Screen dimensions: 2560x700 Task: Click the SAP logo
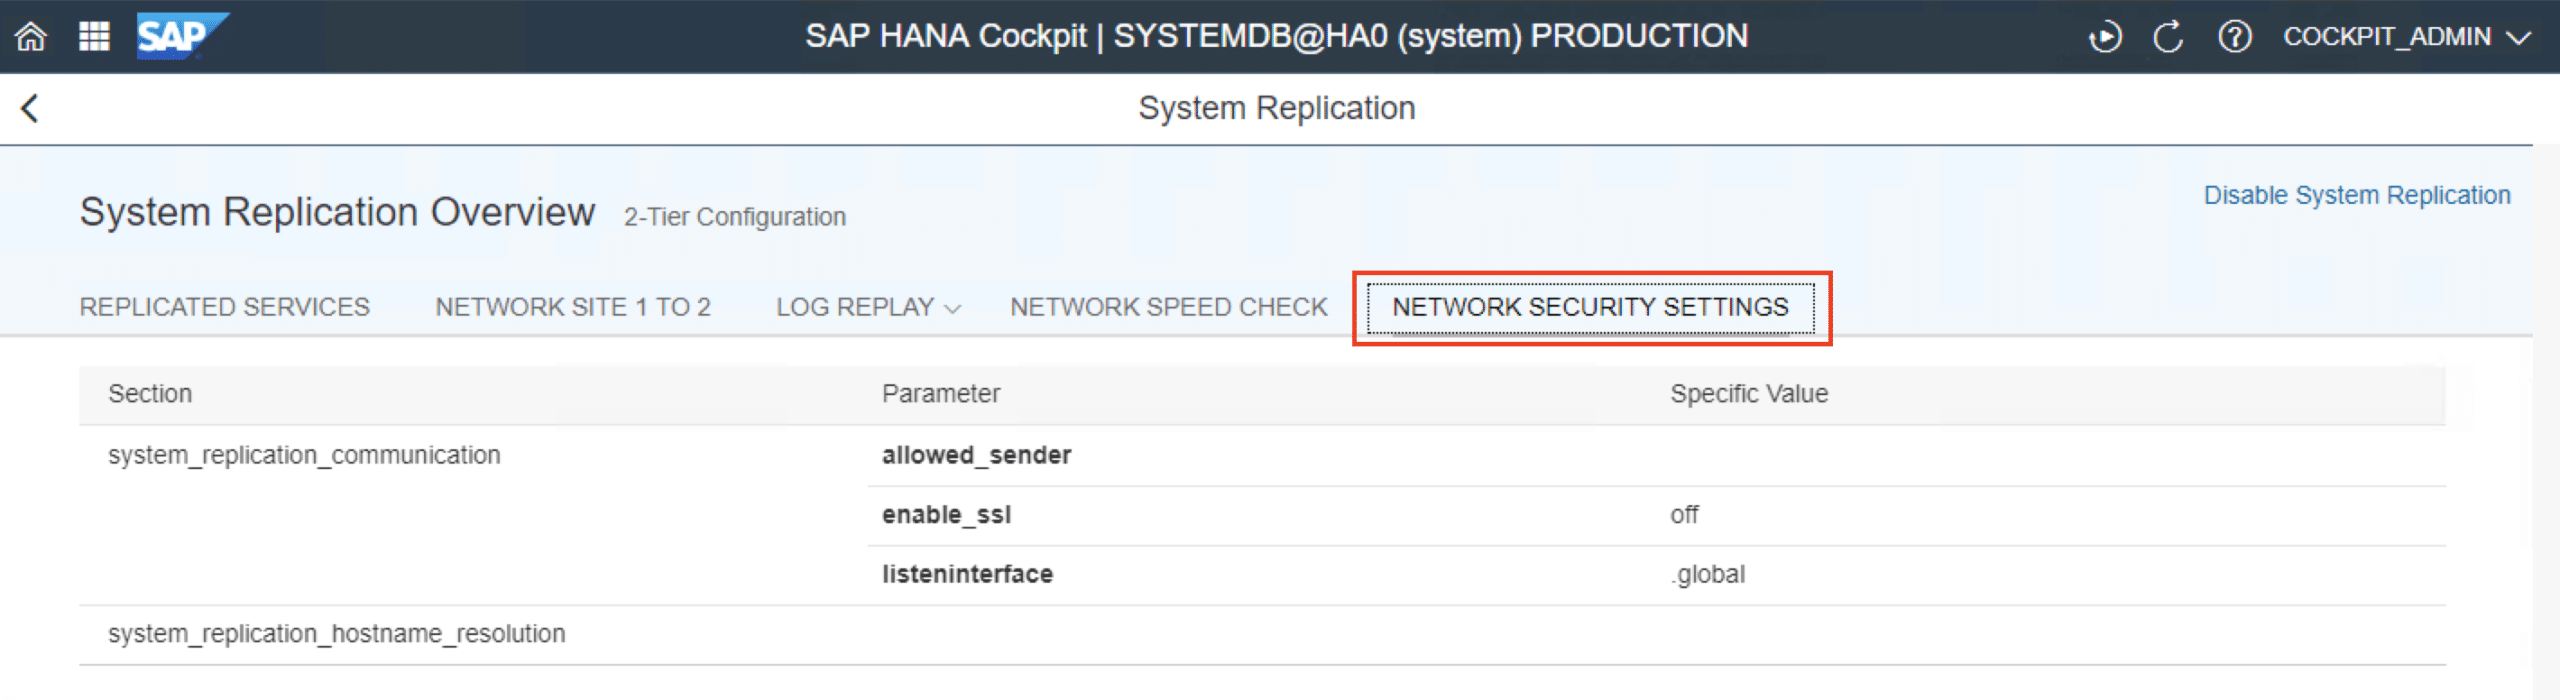[x=179, y=37]
